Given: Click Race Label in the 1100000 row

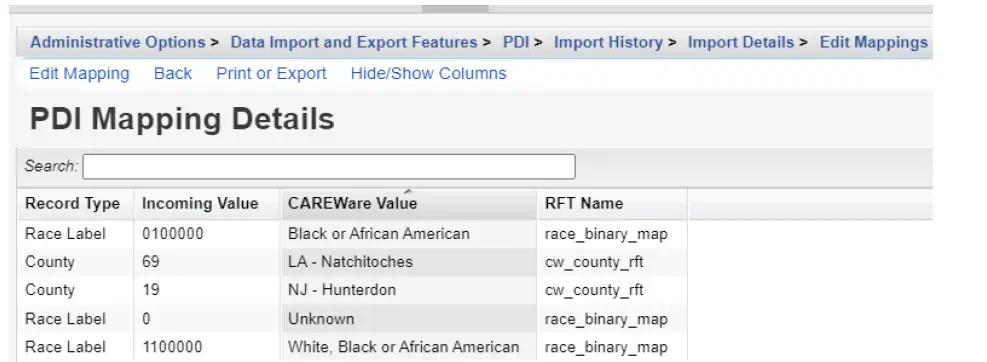Looking at the screenshot, I should (x=65, y=347).
